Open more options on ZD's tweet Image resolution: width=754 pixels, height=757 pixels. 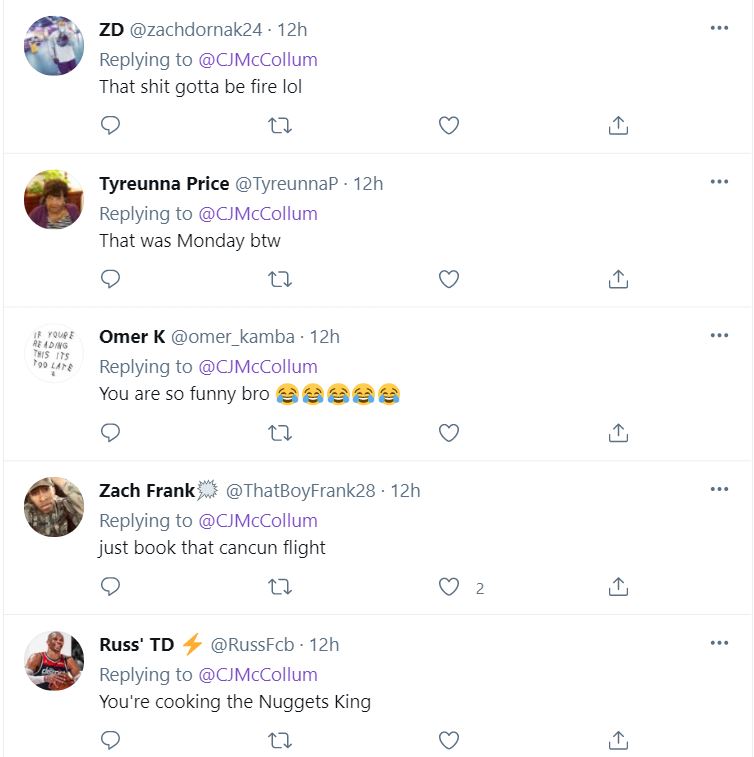click(719, 28)
